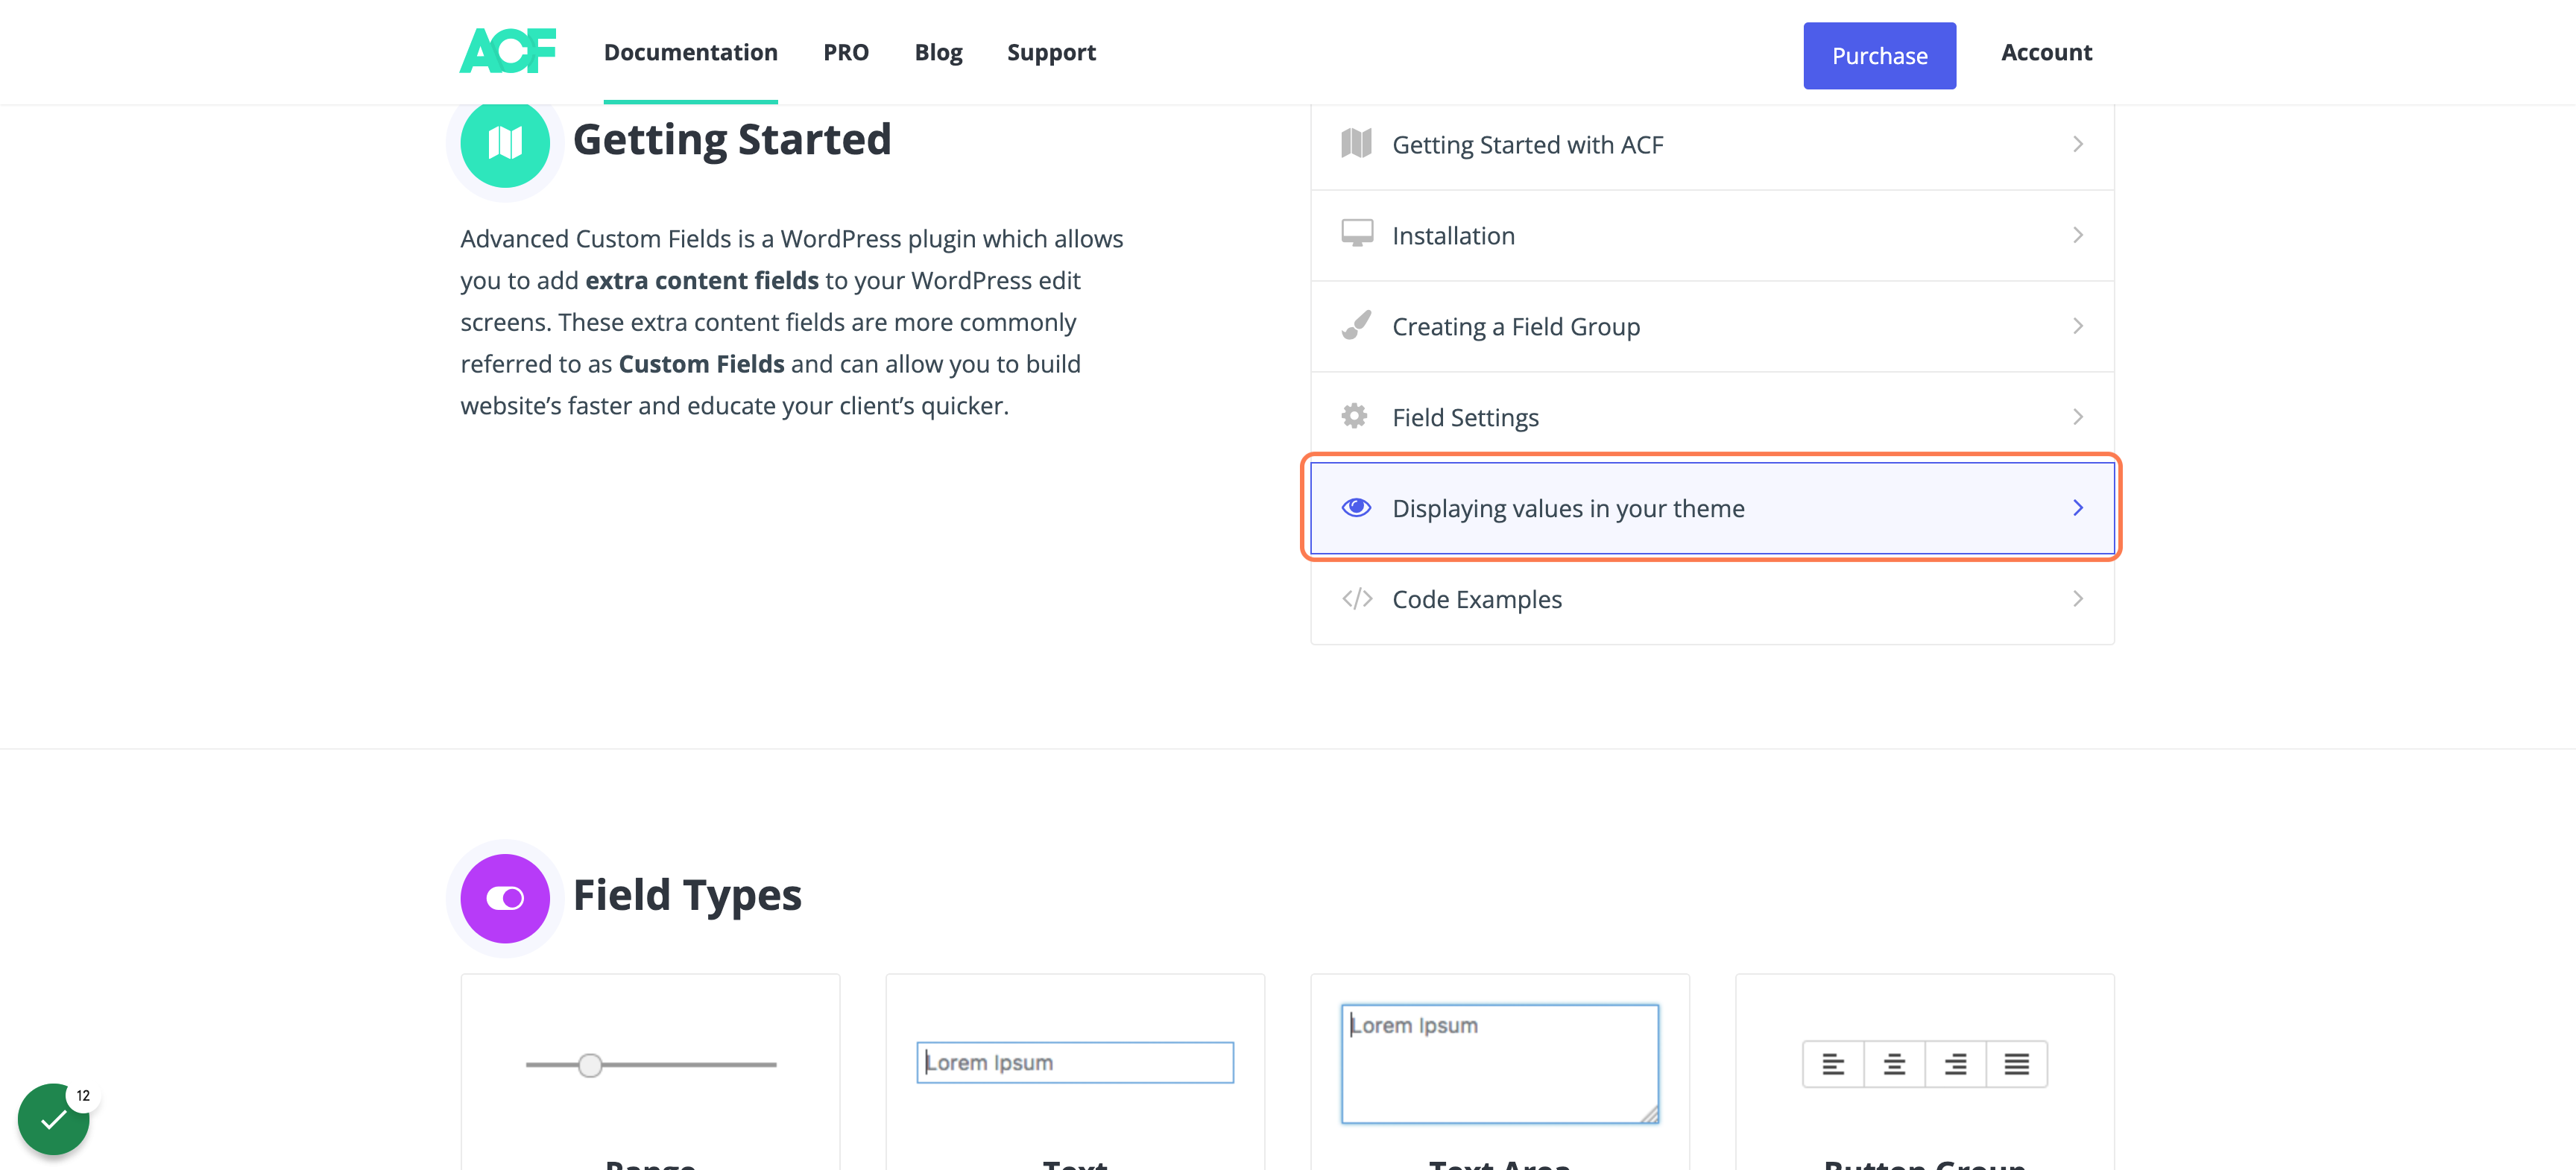The height and width of the screenshot is (1170, 2576).
Task: Click the purple Field Types toggle icon
Action: coord(505,898)
